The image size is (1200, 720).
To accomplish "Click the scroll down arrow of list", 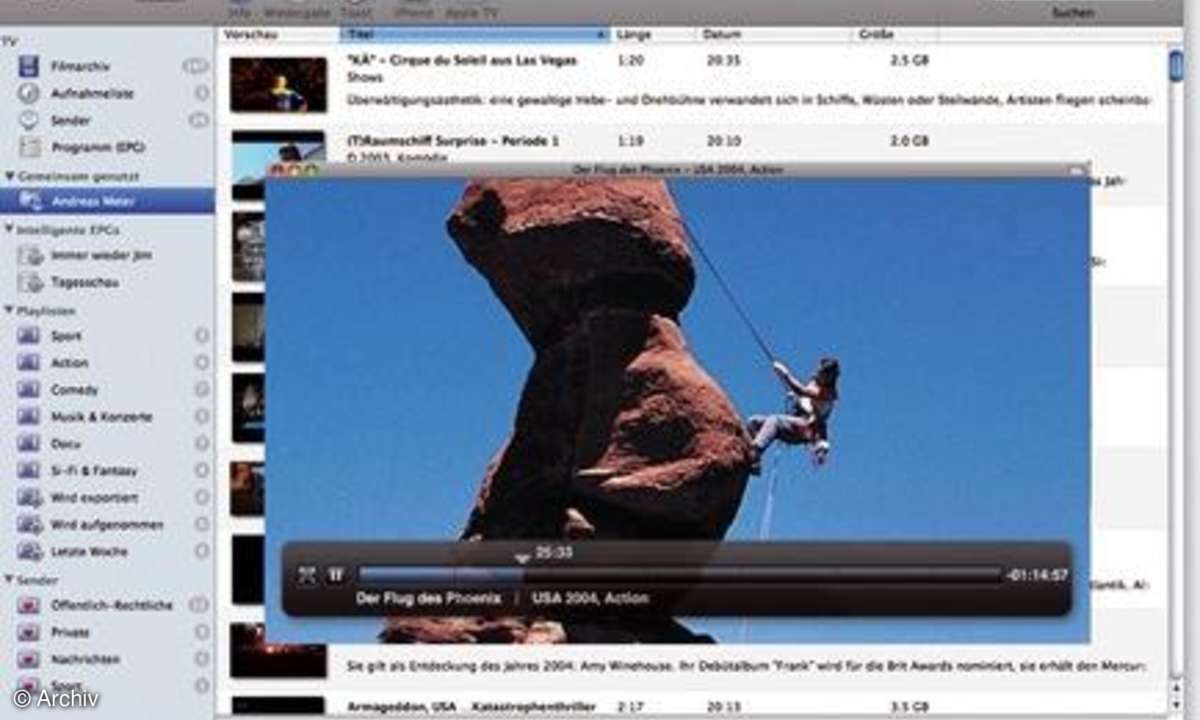I will 1176,703.
